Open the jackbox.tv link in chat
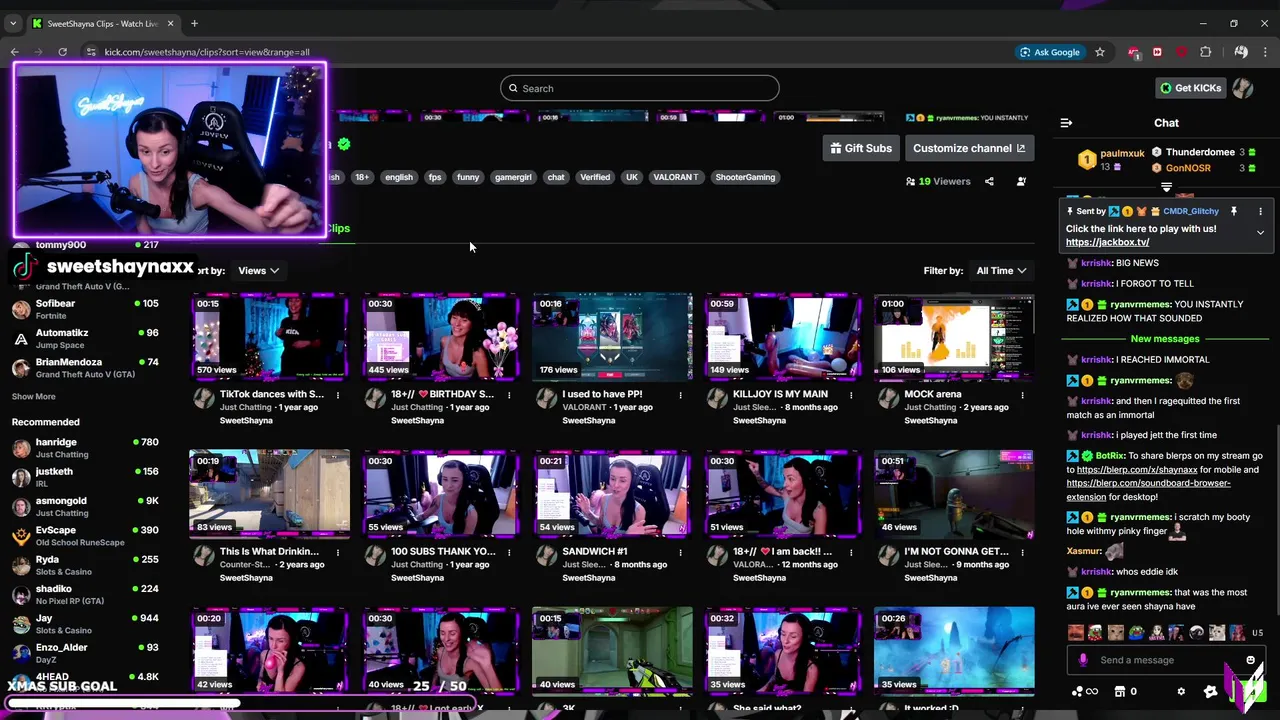Screen dimensions: 1280x720 [1107, 242]
